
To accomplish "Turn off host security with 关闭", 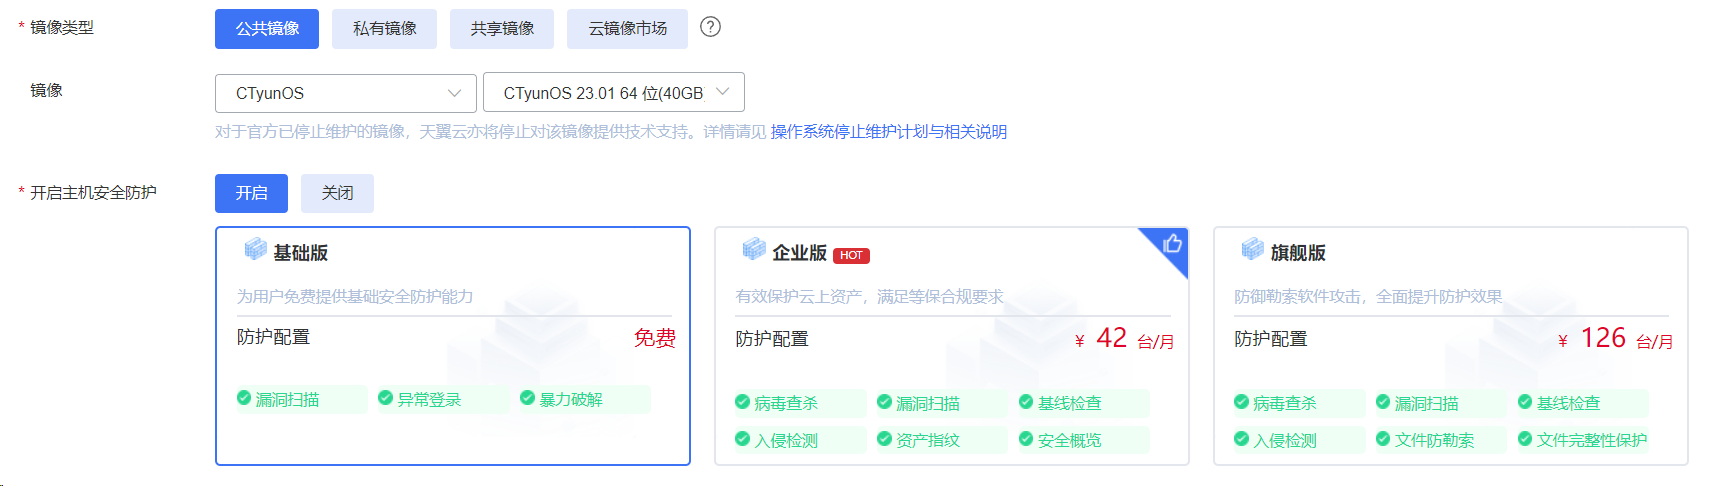I will point(337,193).
